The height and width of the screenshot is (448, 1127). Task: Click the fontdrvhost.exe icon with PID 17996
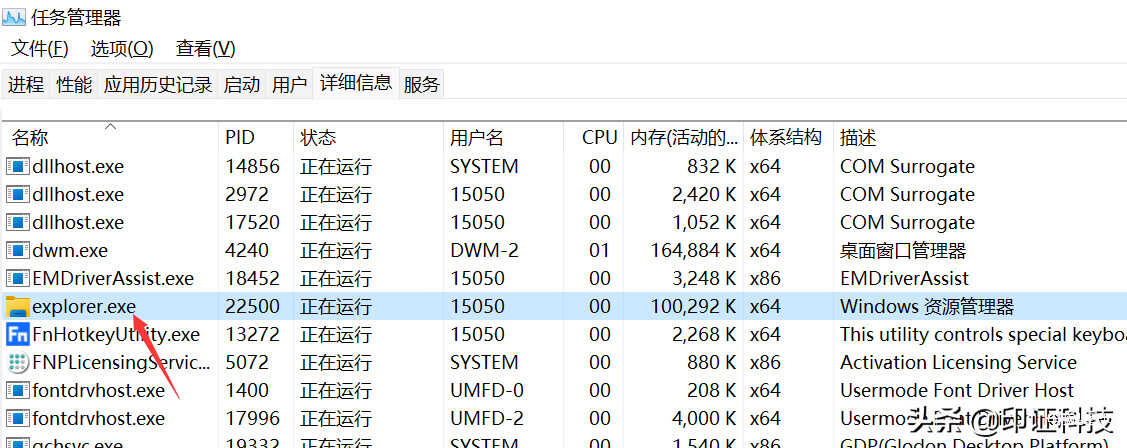17,419
